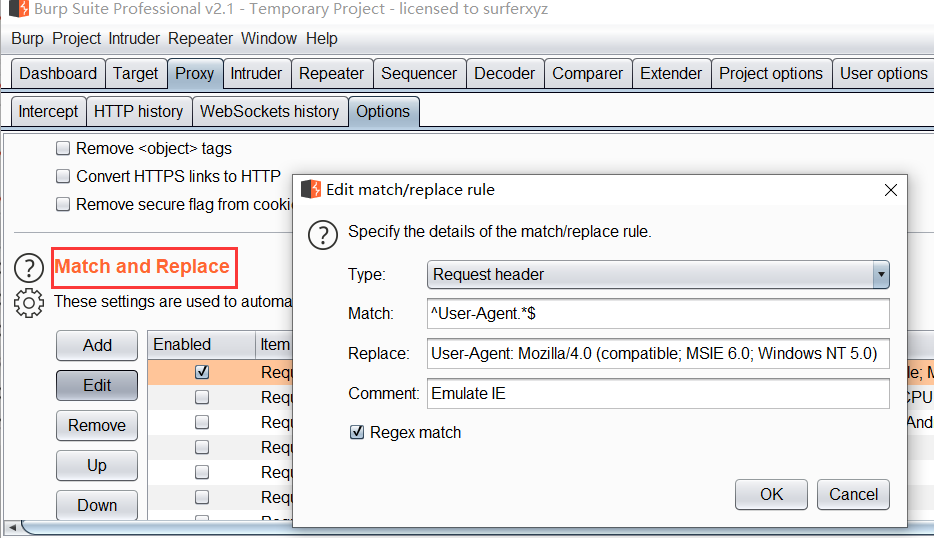This screenshot has height=538, width=934.
Task: Close the Edit match/replace rule dialog
Action: tap(891, 190)
